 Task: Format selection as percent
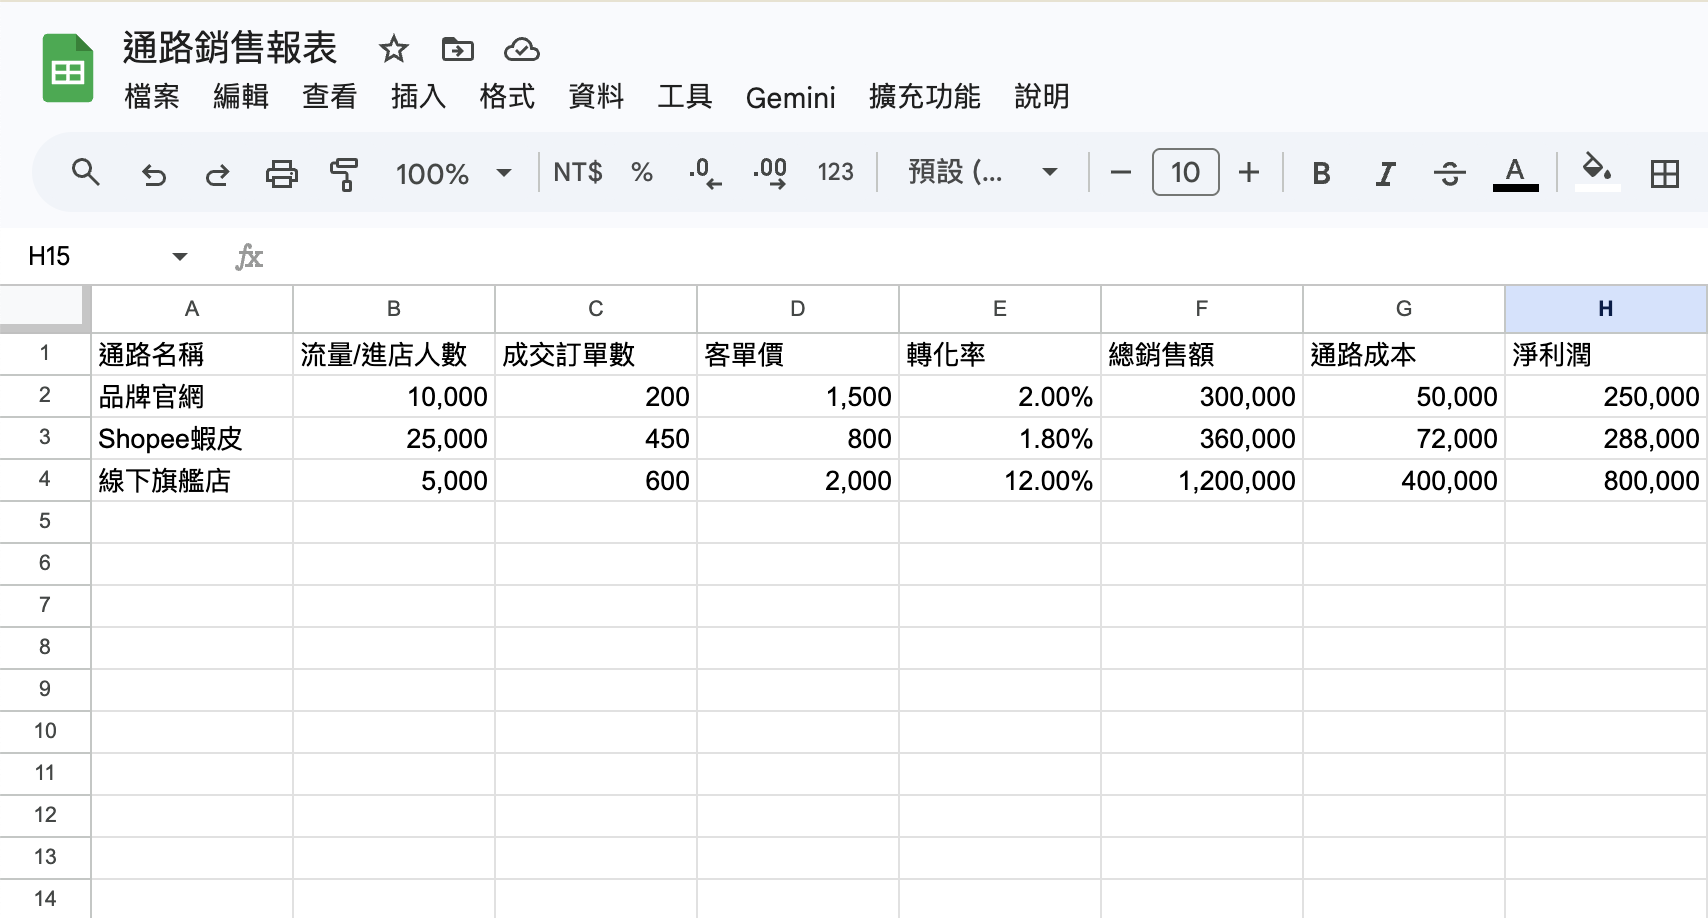[x=641, y=172]
